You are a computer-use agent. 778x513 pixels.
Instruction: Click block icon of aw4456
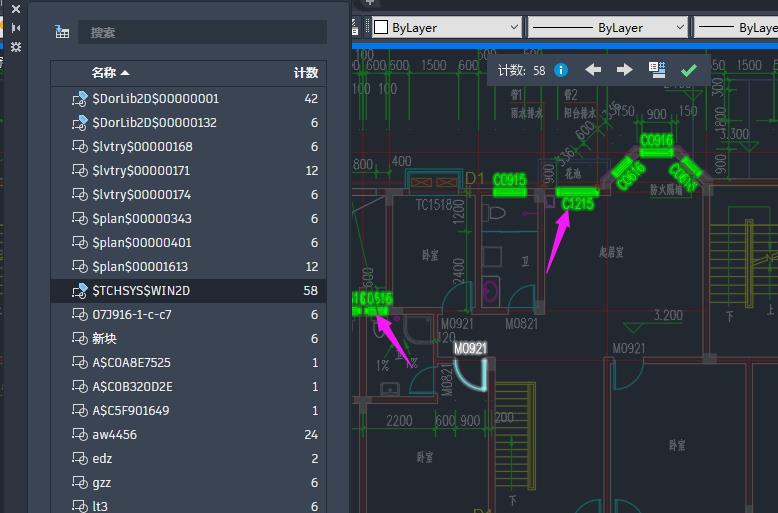point(80,434)
